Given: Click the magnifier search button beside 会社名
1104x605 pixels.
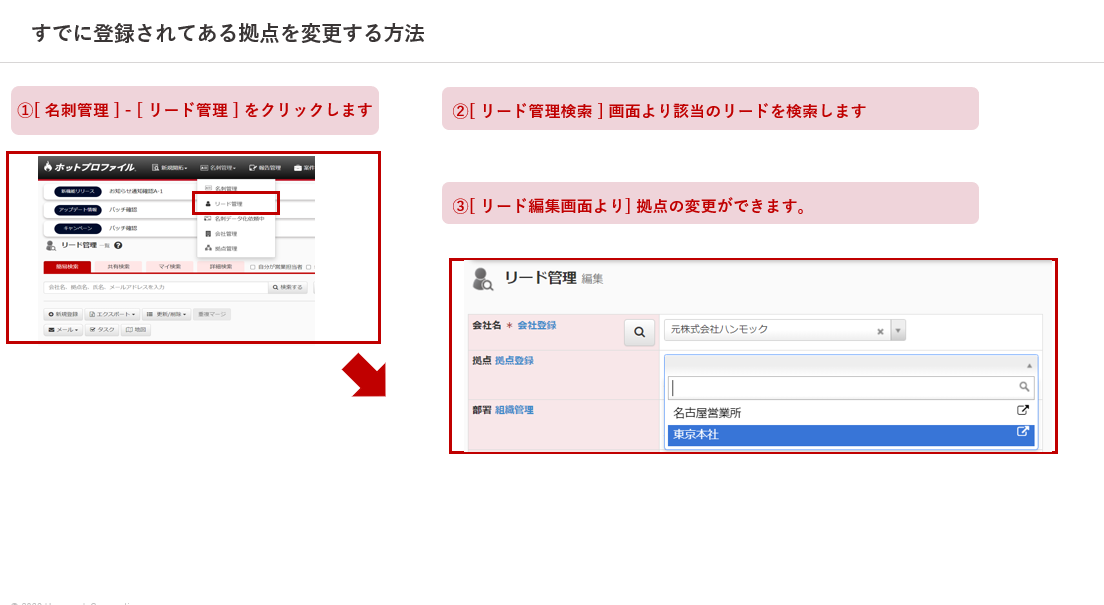Looking at the screenshot, I should tap(639, 332).
